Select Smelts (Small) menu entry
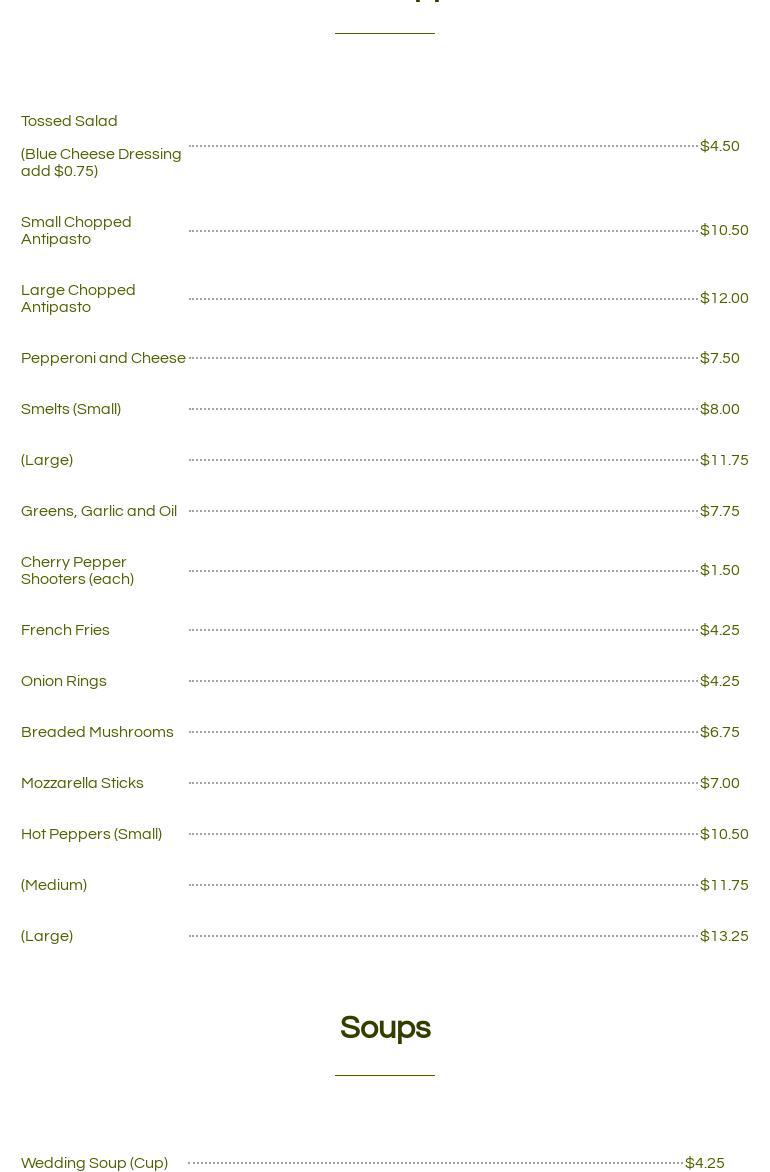 point(71,409)
